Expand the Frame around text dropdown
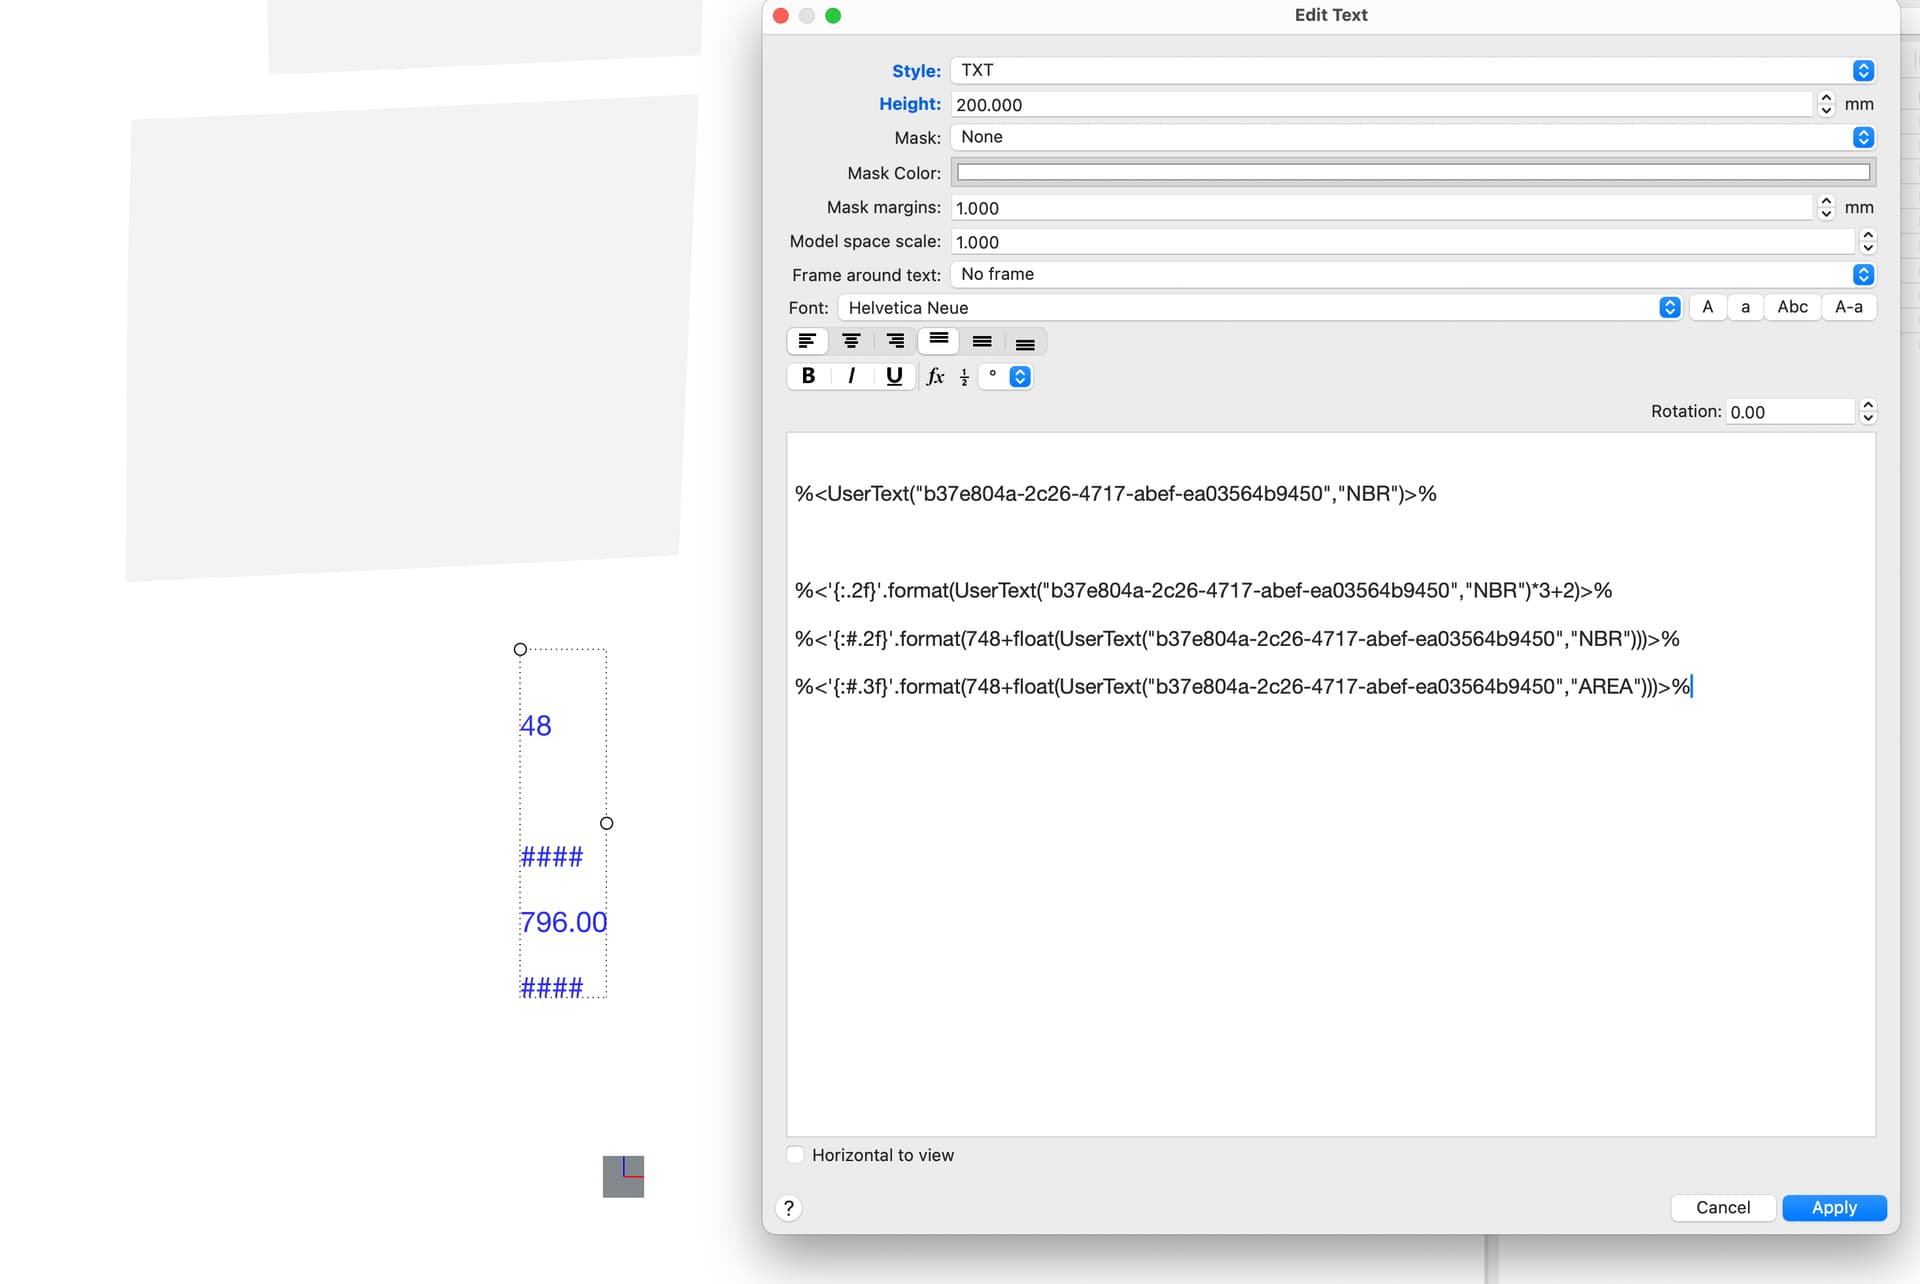1920x1284 pixels. (1413, 274)
